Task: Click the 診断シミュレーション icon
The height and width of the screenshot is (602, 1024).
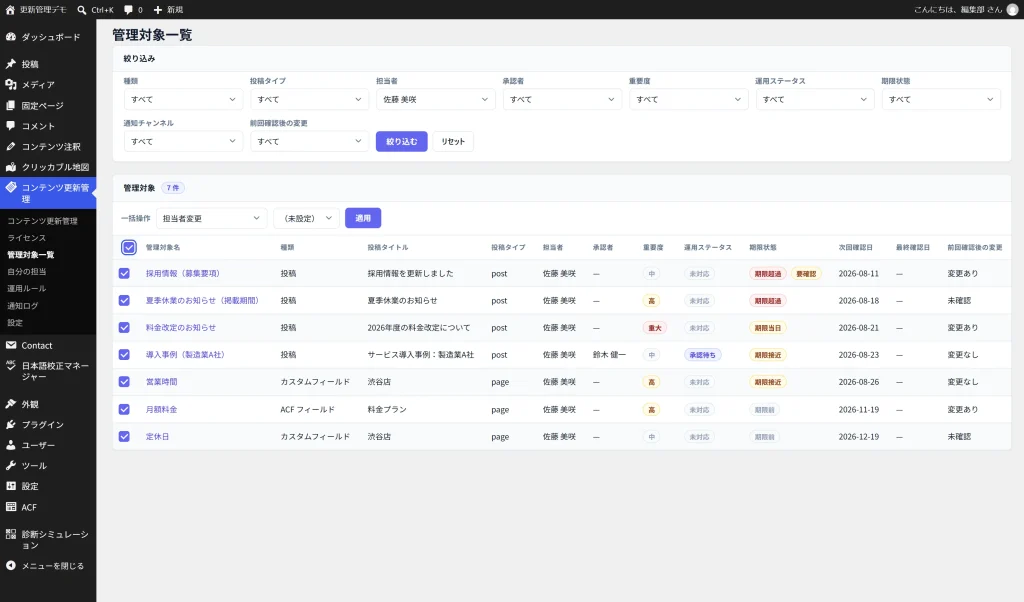Action: point(11,534)
